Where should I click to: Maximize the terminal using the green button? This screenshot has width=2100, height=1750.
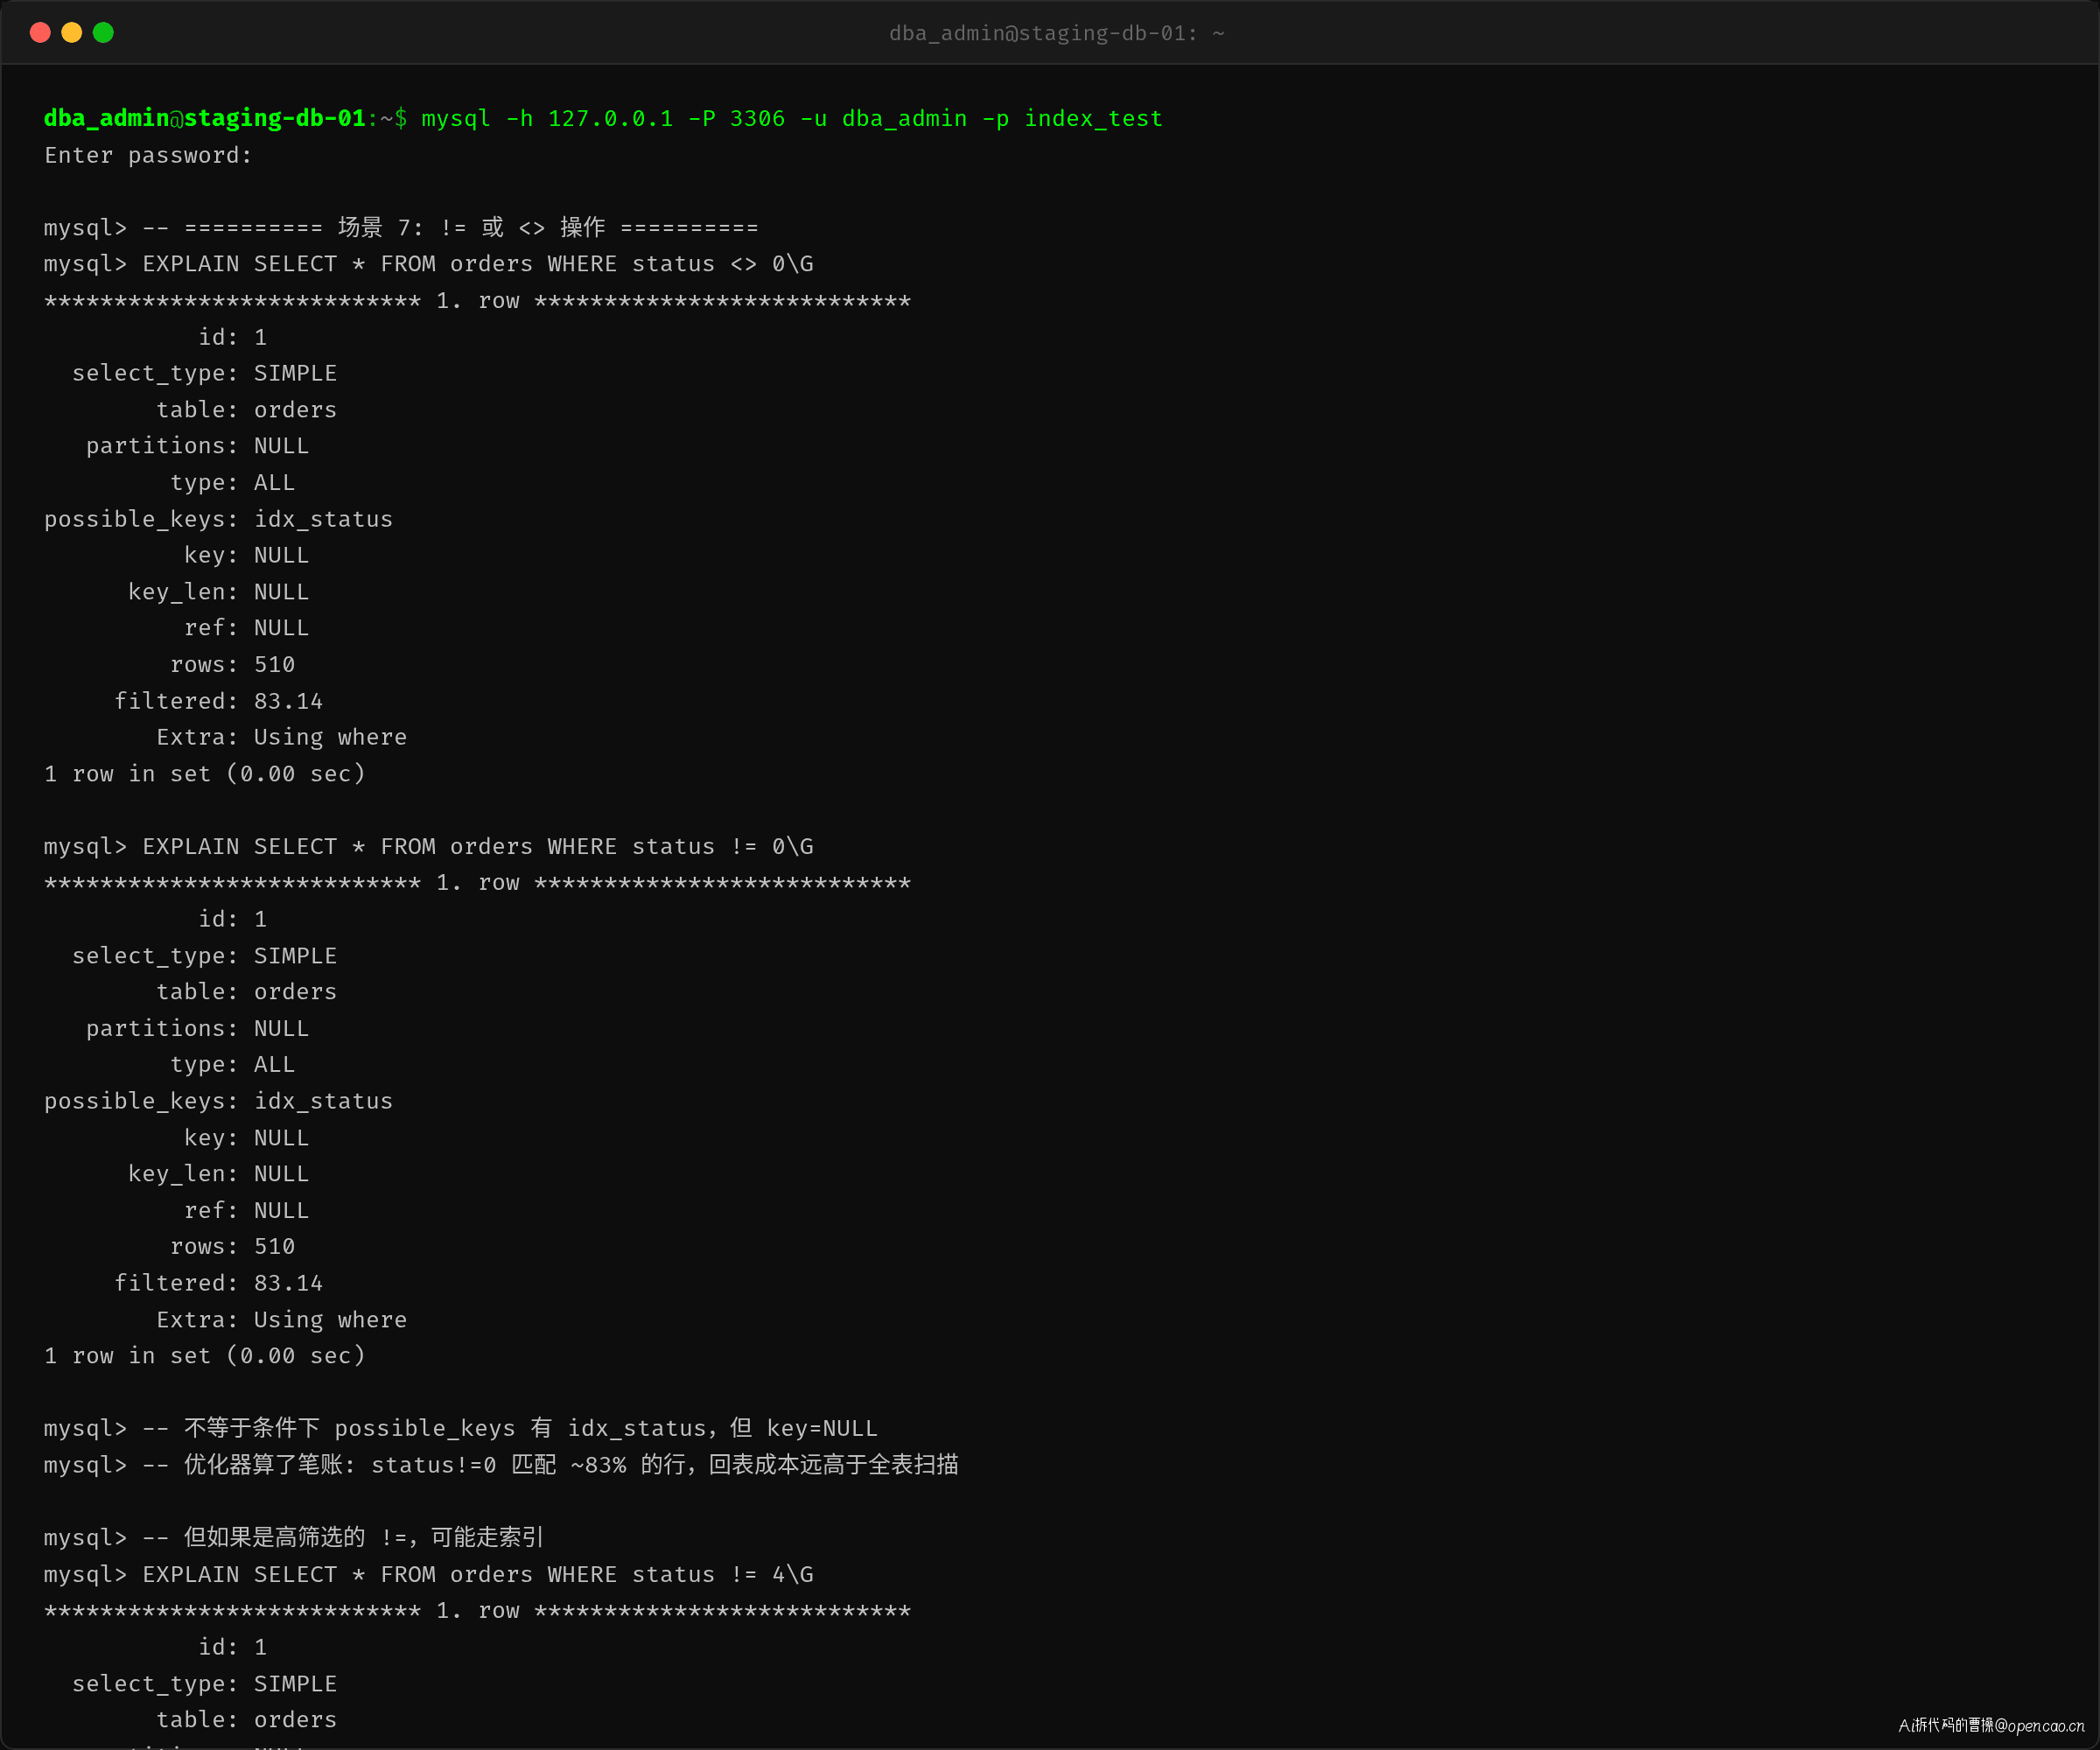coord(103,33)
